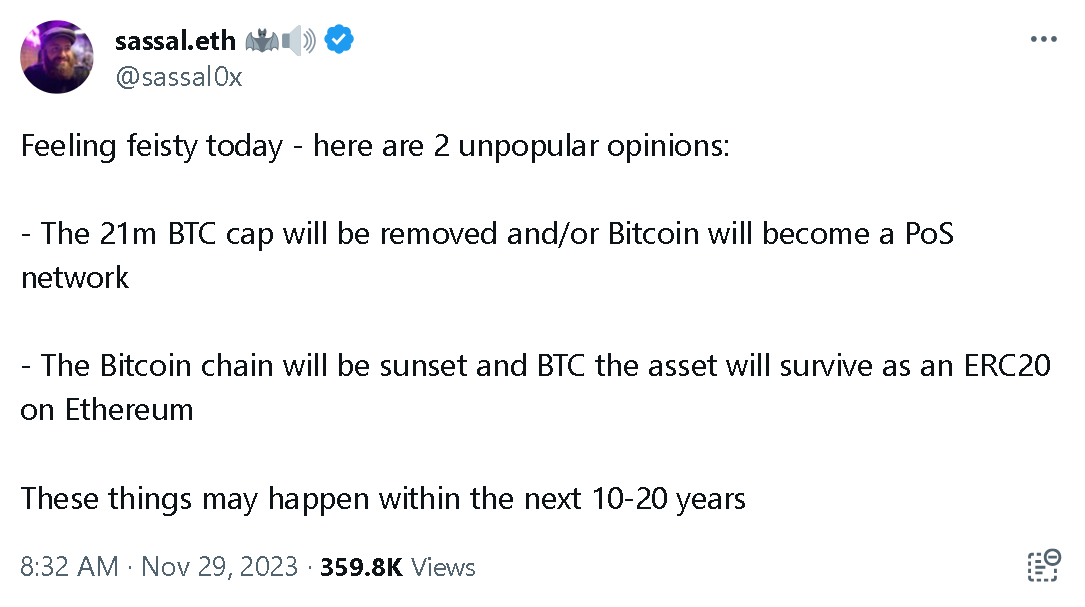
Task: Click the Views label
Action: point(443,567)
